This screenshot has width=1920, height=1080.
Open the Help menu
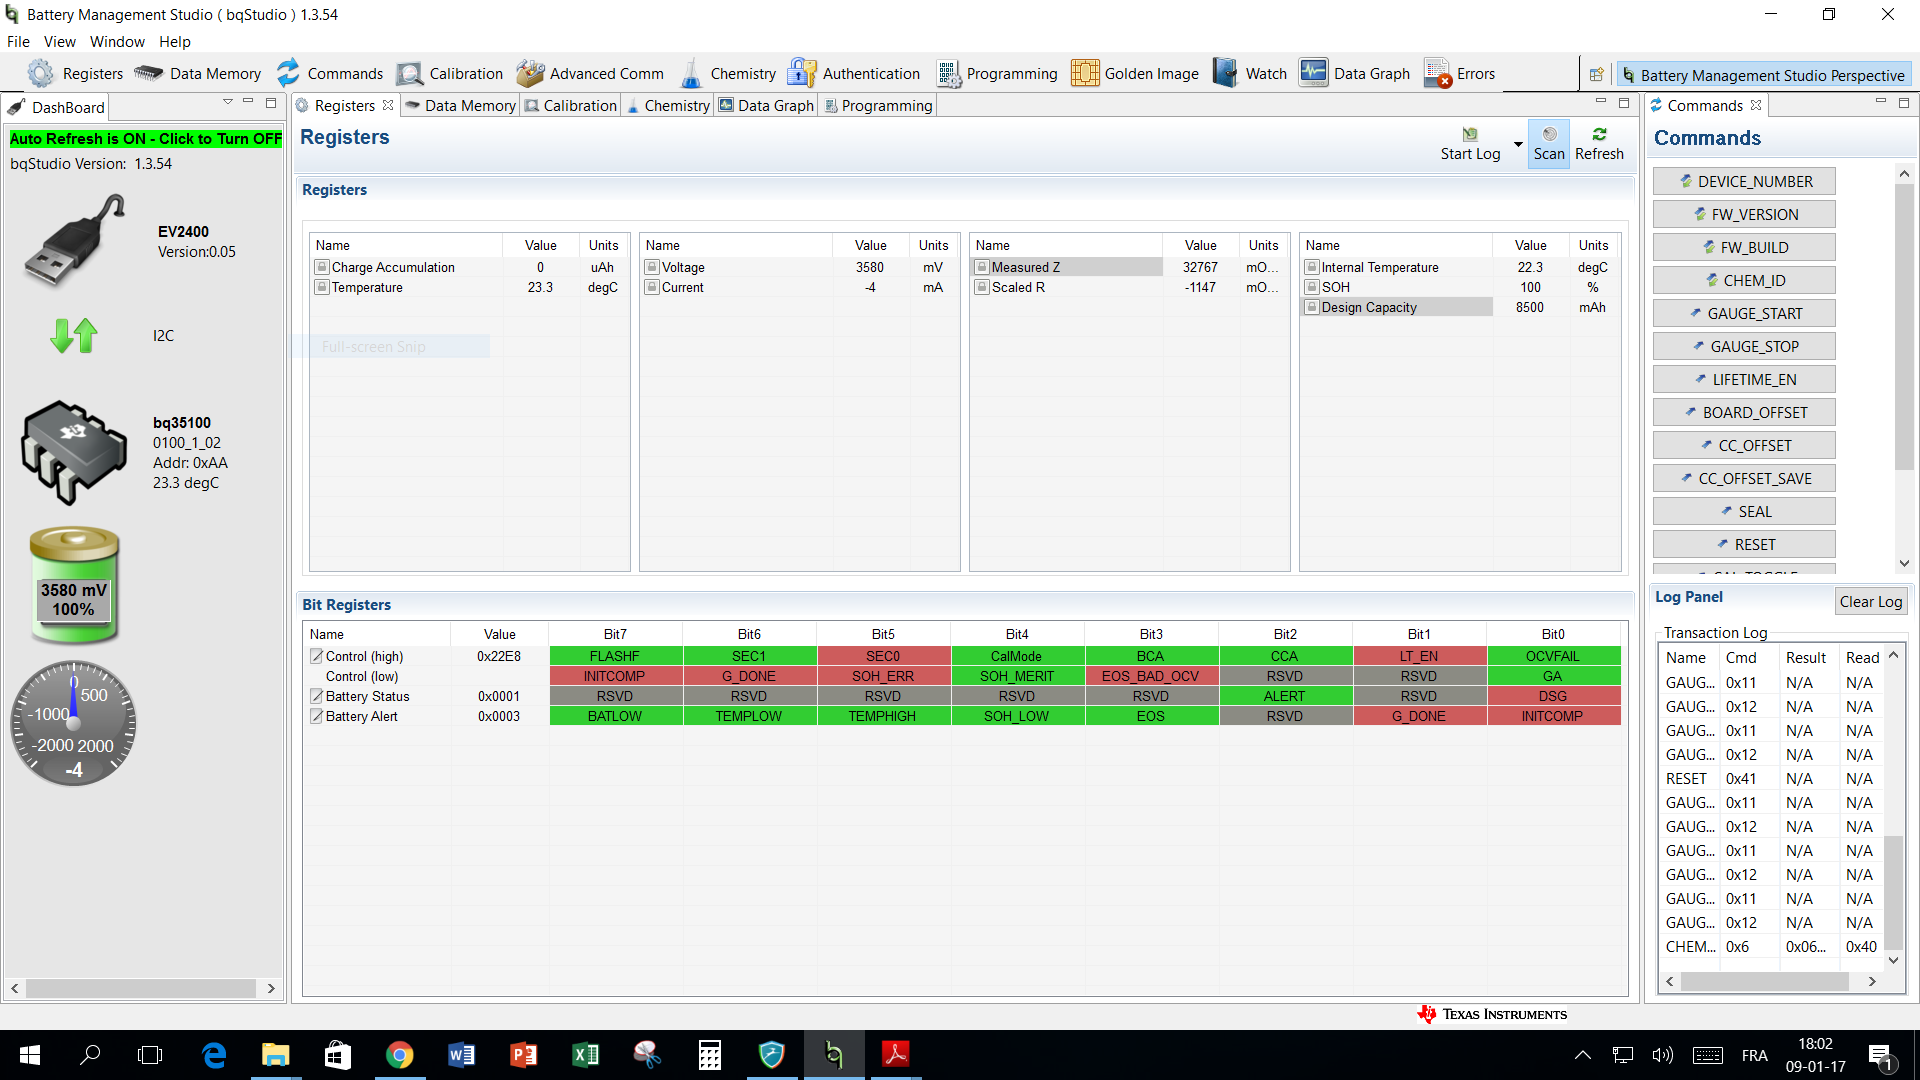[x=174, y=42]
